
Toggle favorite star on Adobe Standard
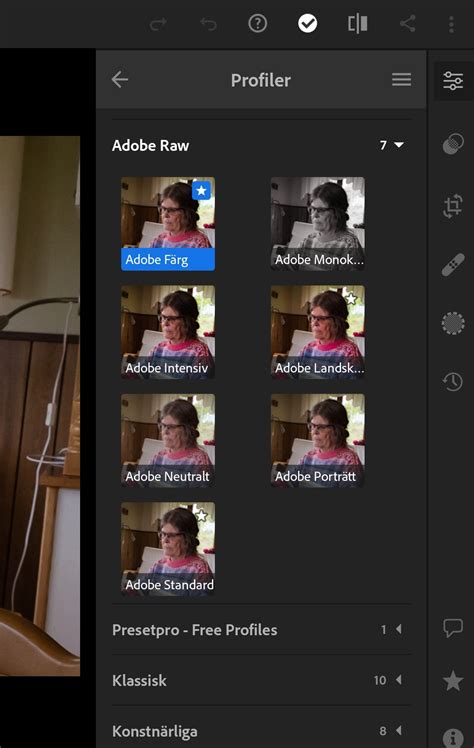(x=201, y=516)
